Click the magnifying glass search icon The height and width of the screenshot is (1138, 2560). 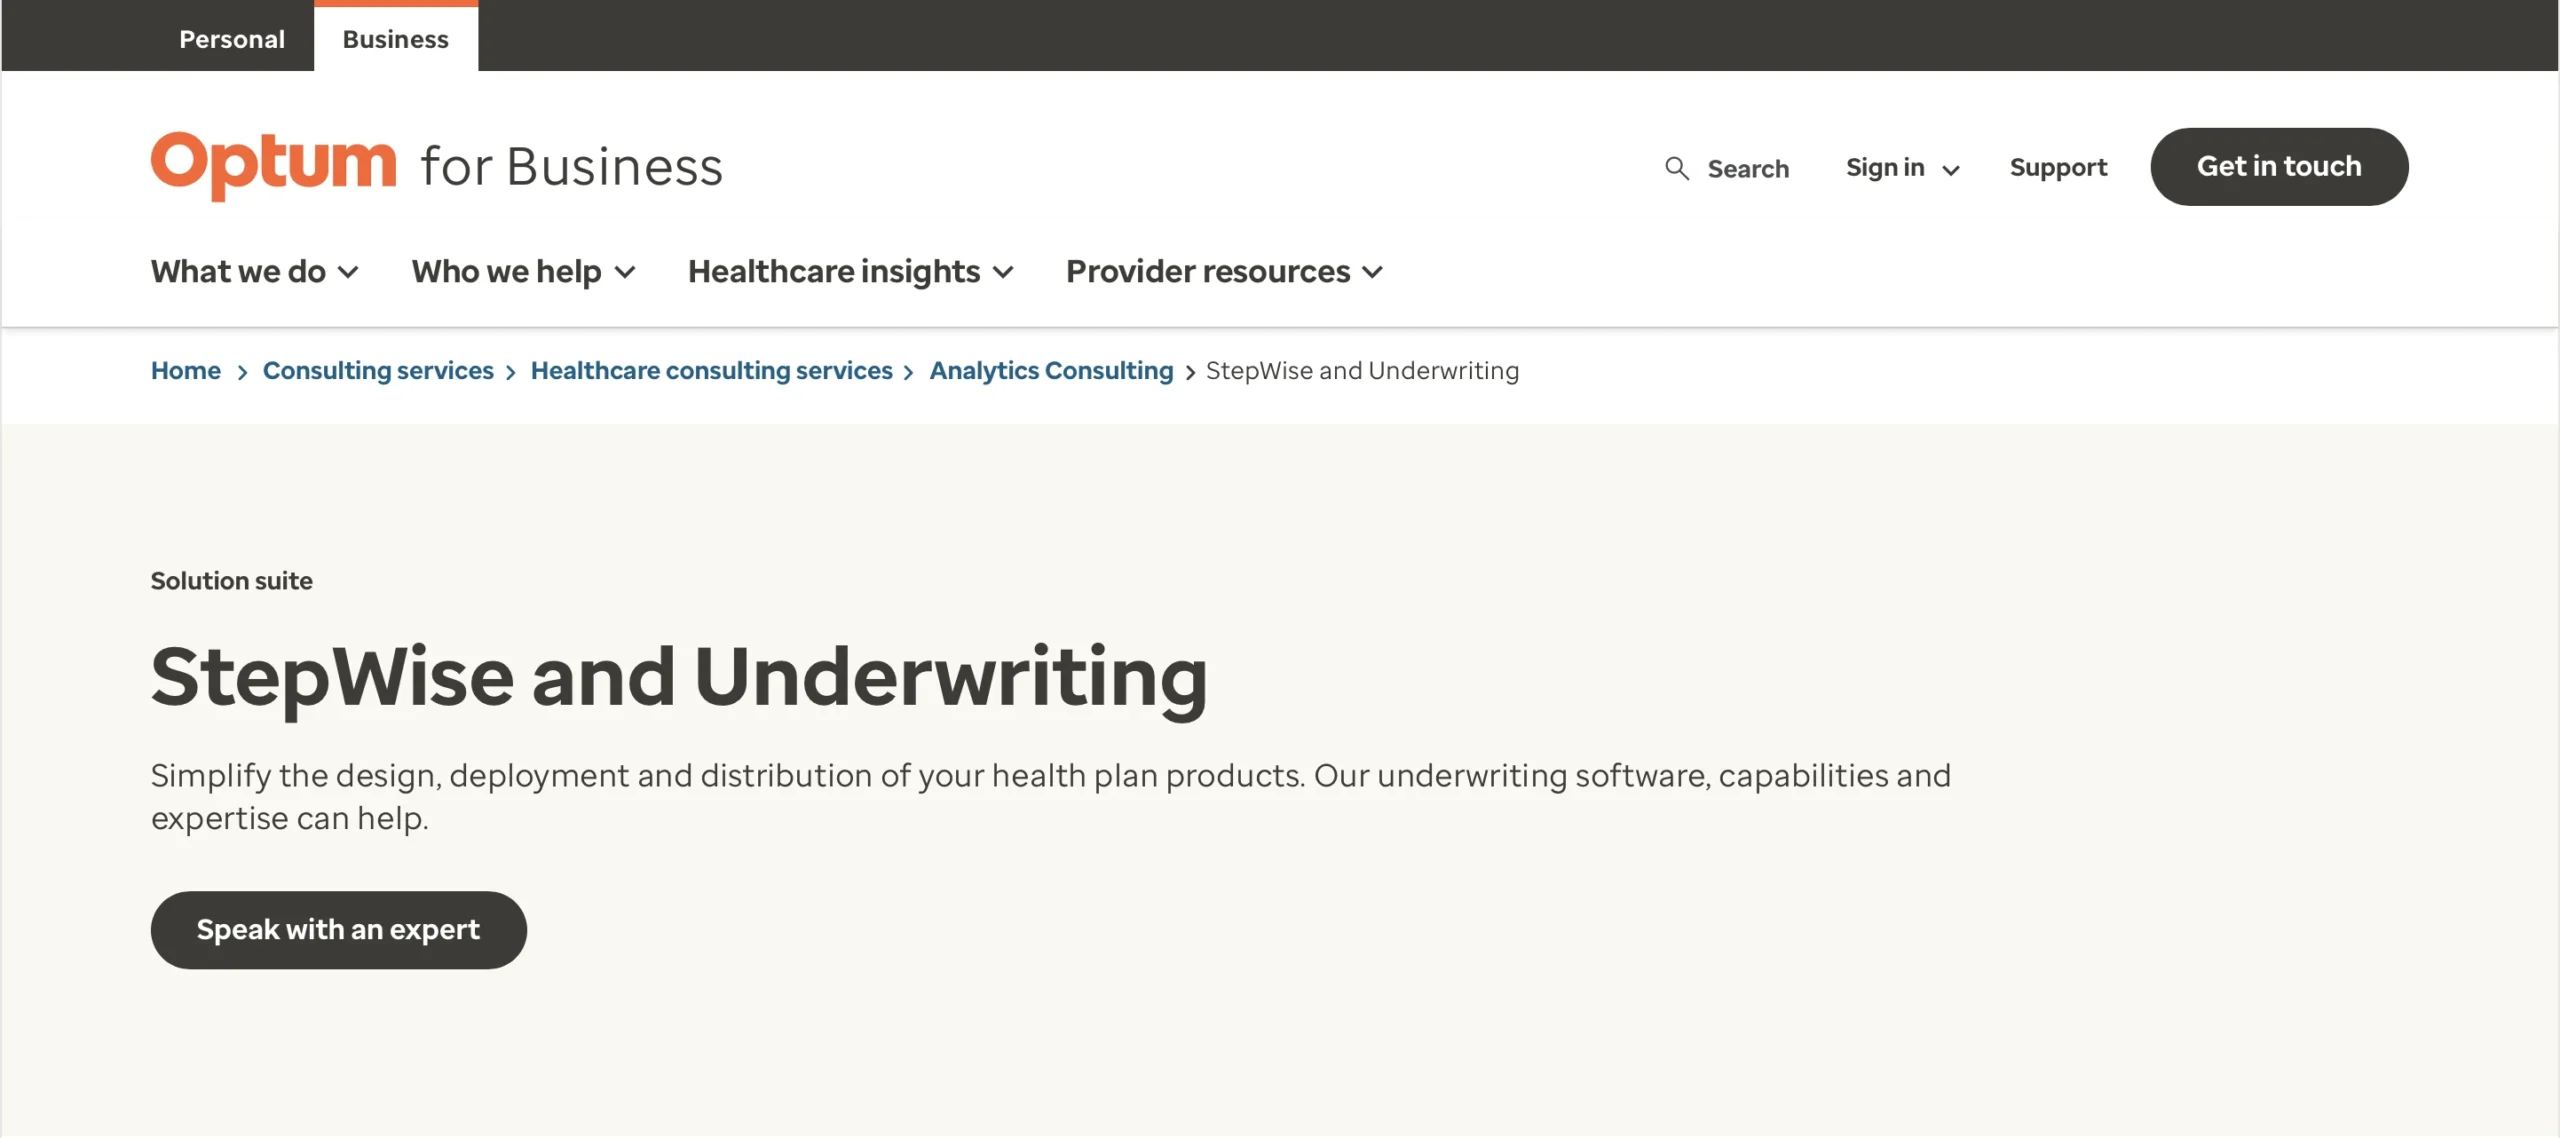[x=1677, y=168]
